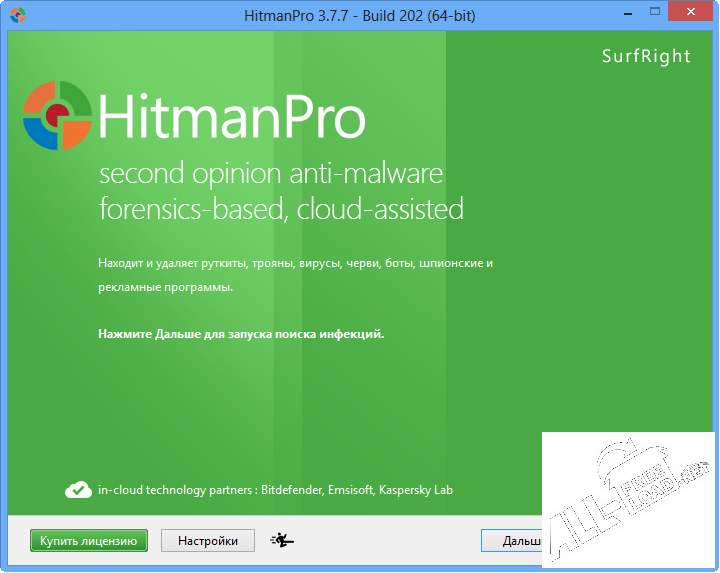Click the HitmanPro 3.7.7 title bar text
This screenshot has width=720, height=573.
pyautogui.click(x=359, y=15)
